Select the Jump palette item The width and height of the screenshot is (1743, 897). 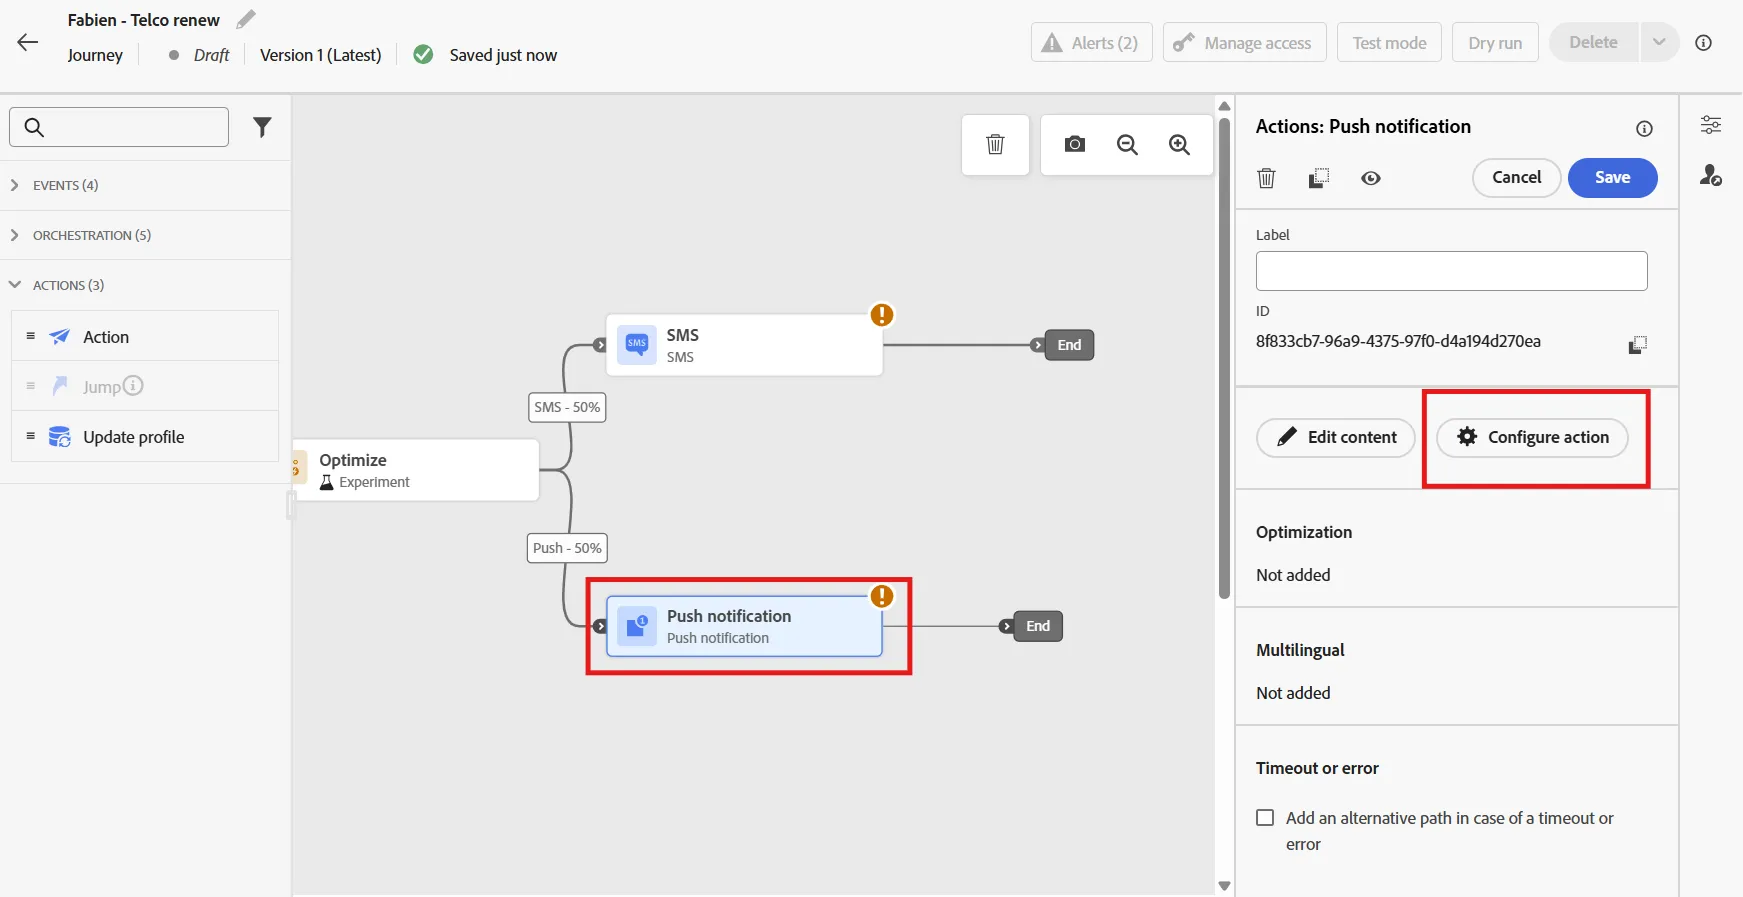(145, 386)
